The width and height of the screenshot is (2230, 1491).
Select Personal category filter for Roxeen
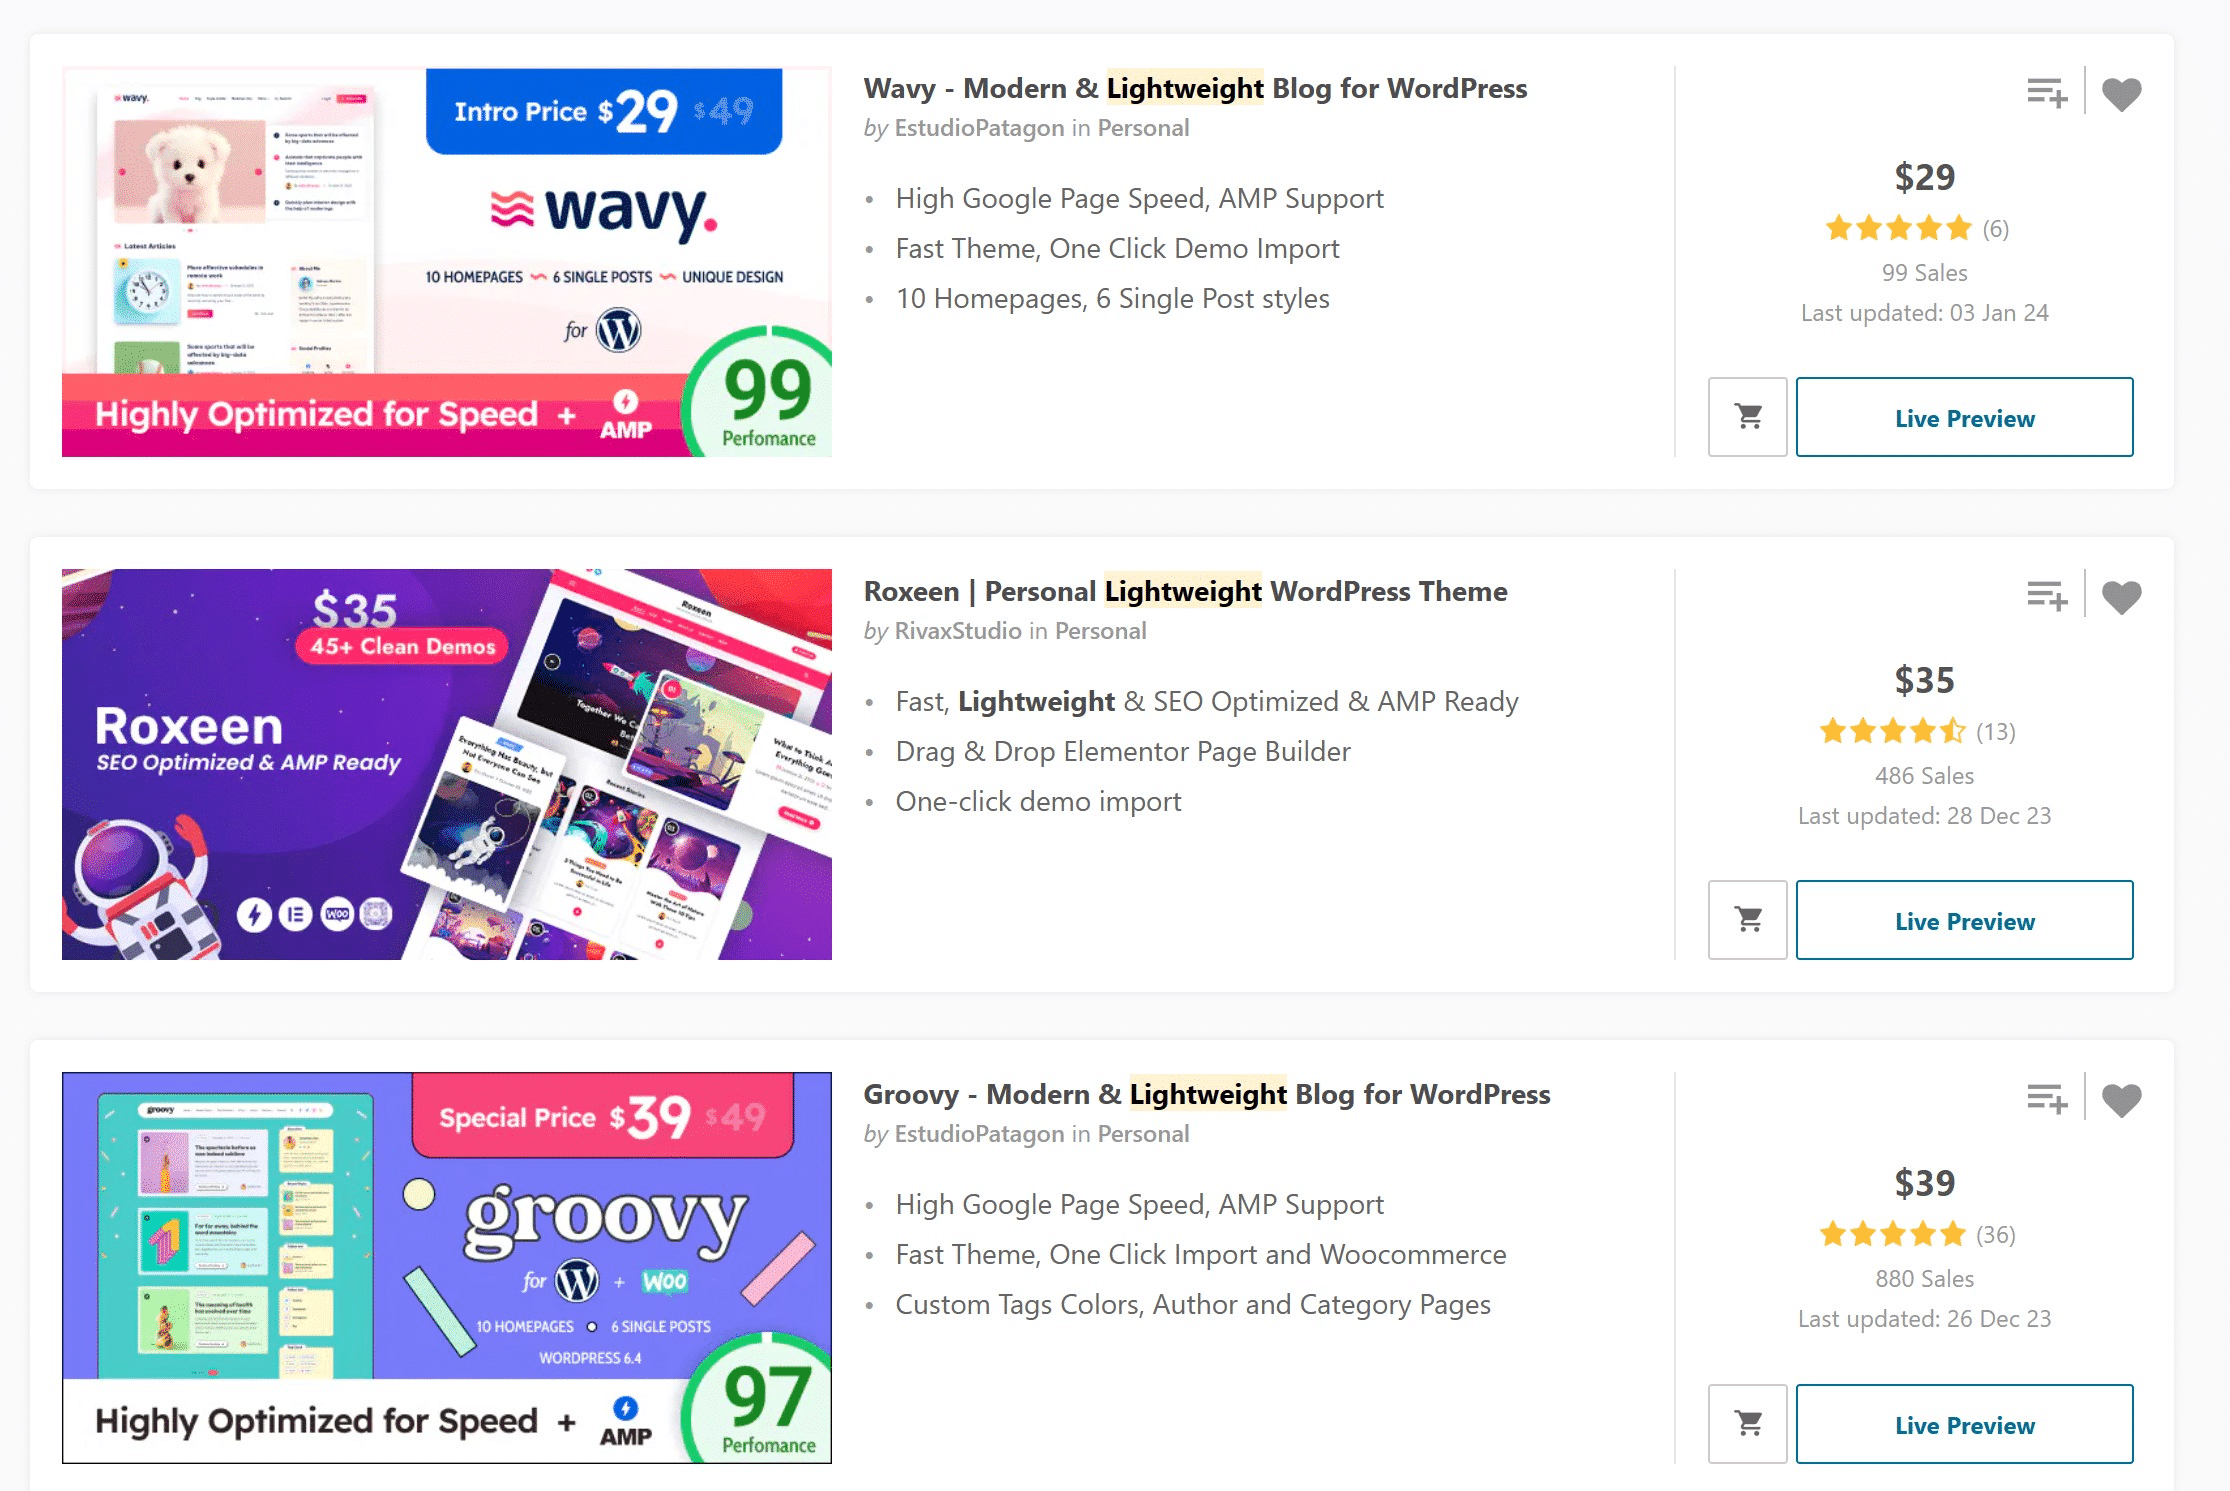click(x=1098, y=629)
